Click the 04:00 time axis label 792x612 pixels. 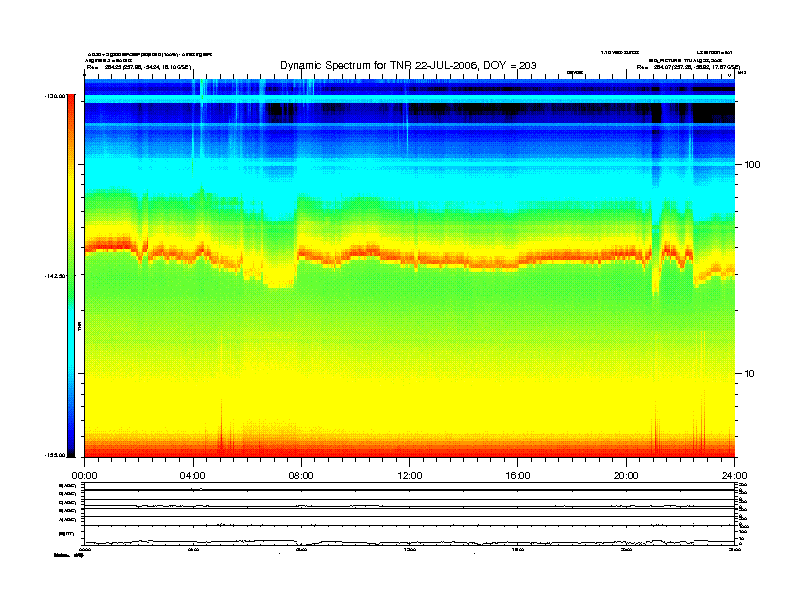pyautogui.click(x=193, y=475)
